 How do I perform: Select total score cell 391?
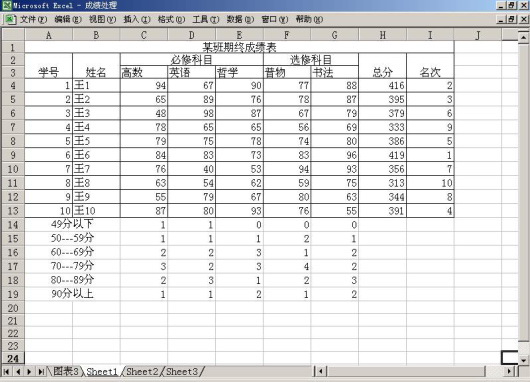[x=383, y=211]
